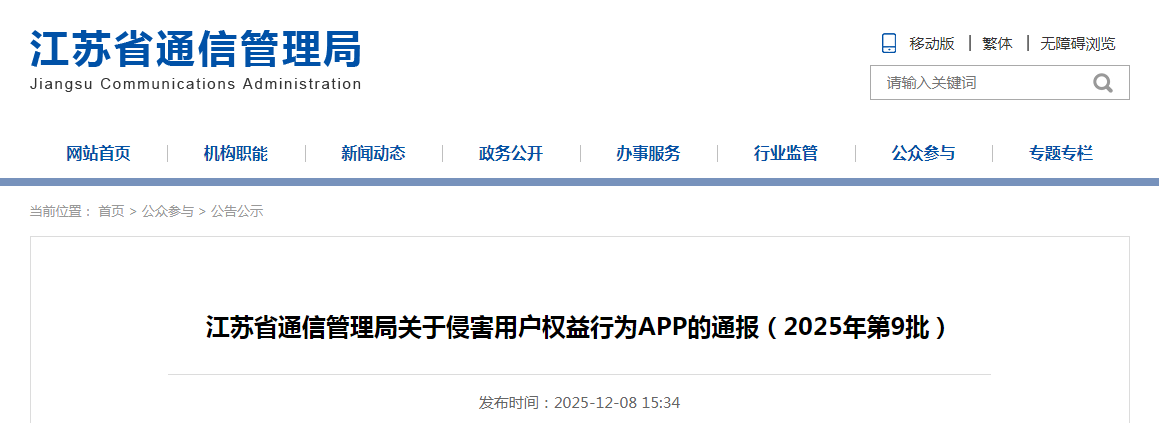Open 无障碍浏览 accessibility browsing
The width and height of the screenshot is (1159, 423).
1077,44
